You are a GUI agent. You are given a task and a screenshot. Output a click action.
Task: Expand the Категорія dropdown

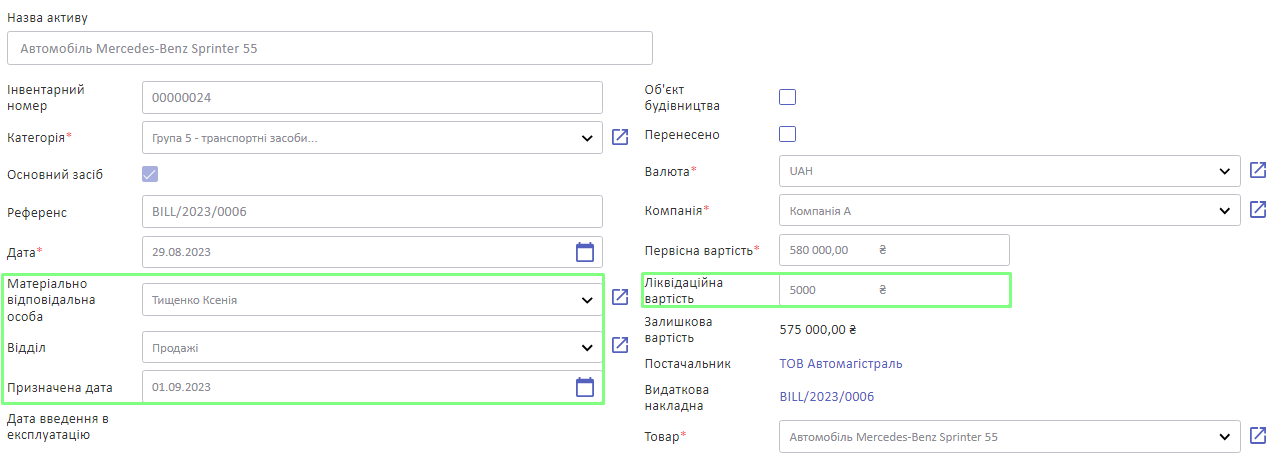point(373,138)
